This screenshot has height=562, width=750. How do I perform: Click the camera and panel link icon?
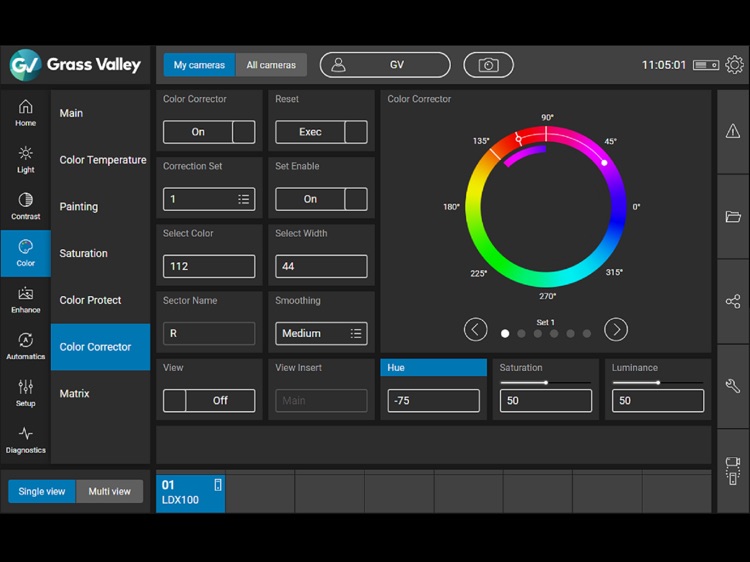click(732, 471)
